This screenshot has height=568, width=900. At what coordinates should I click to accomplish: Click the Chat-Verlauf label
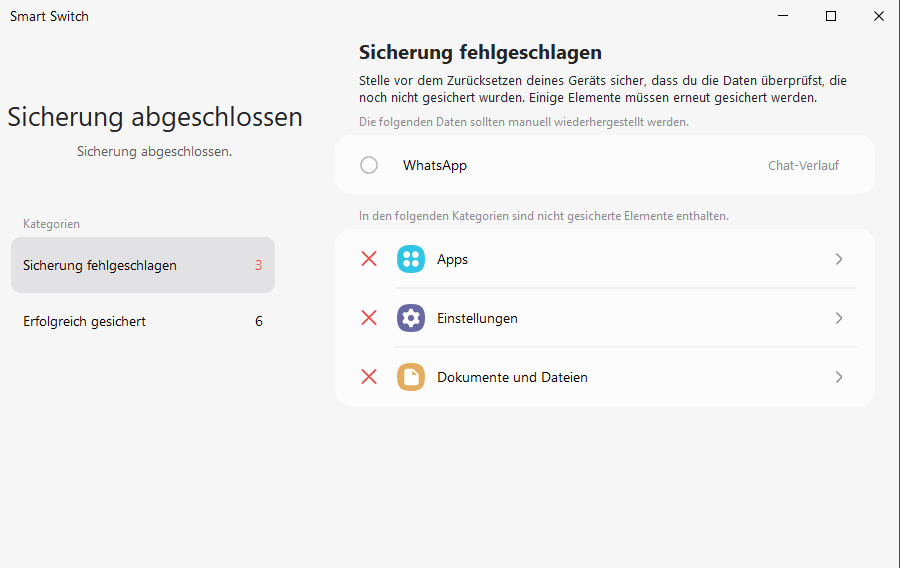pos(804,165)
